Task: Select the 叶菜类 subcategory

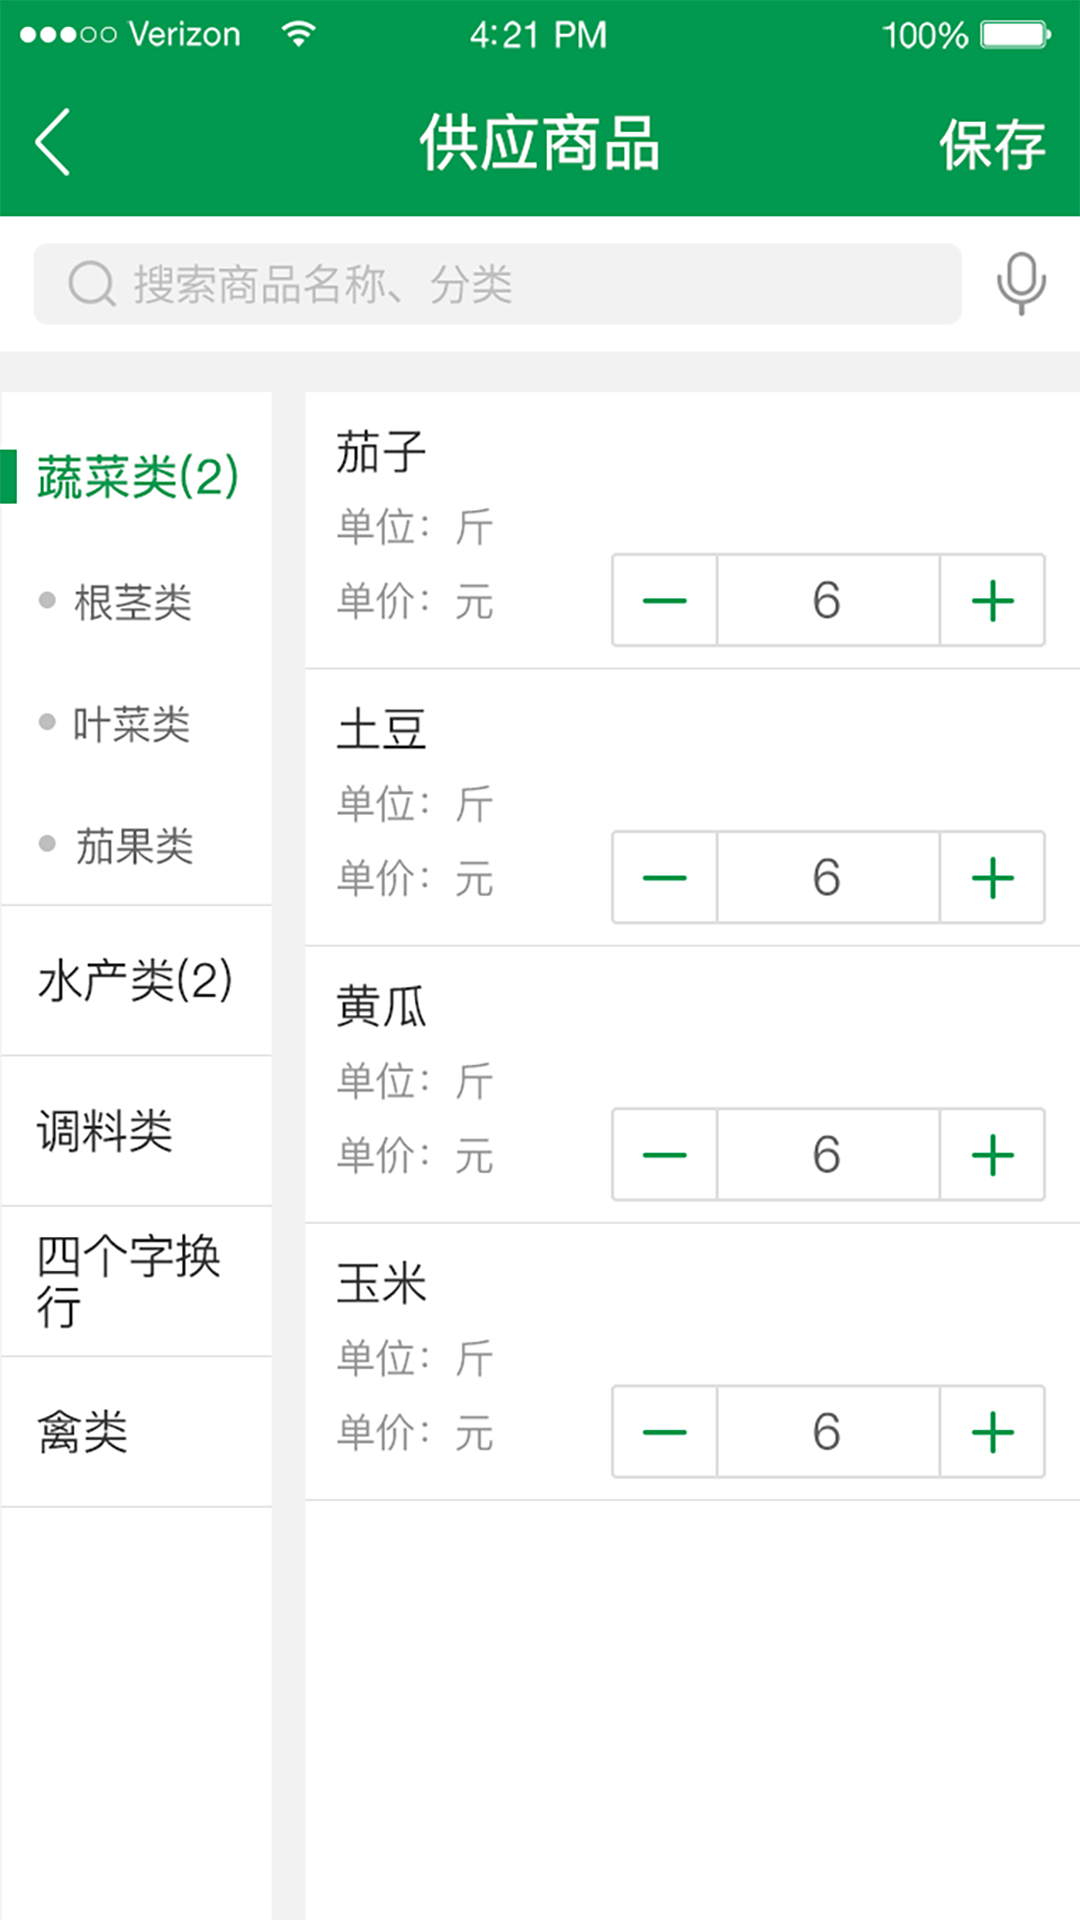Action: tap(131, 724)
